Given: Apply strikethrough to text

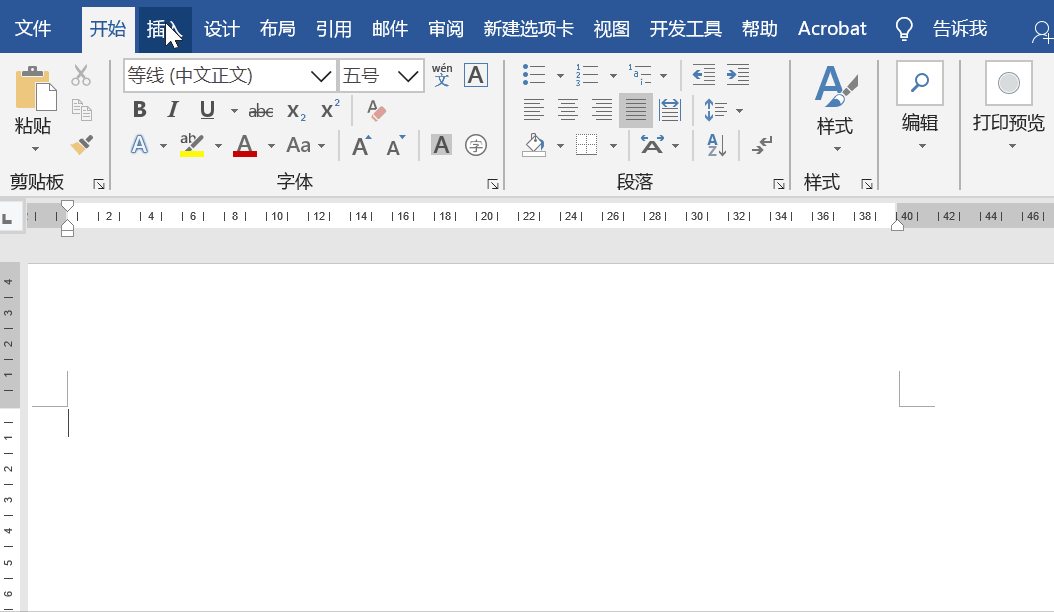Looking at the screenshot, I should click(x=260, y=110).
